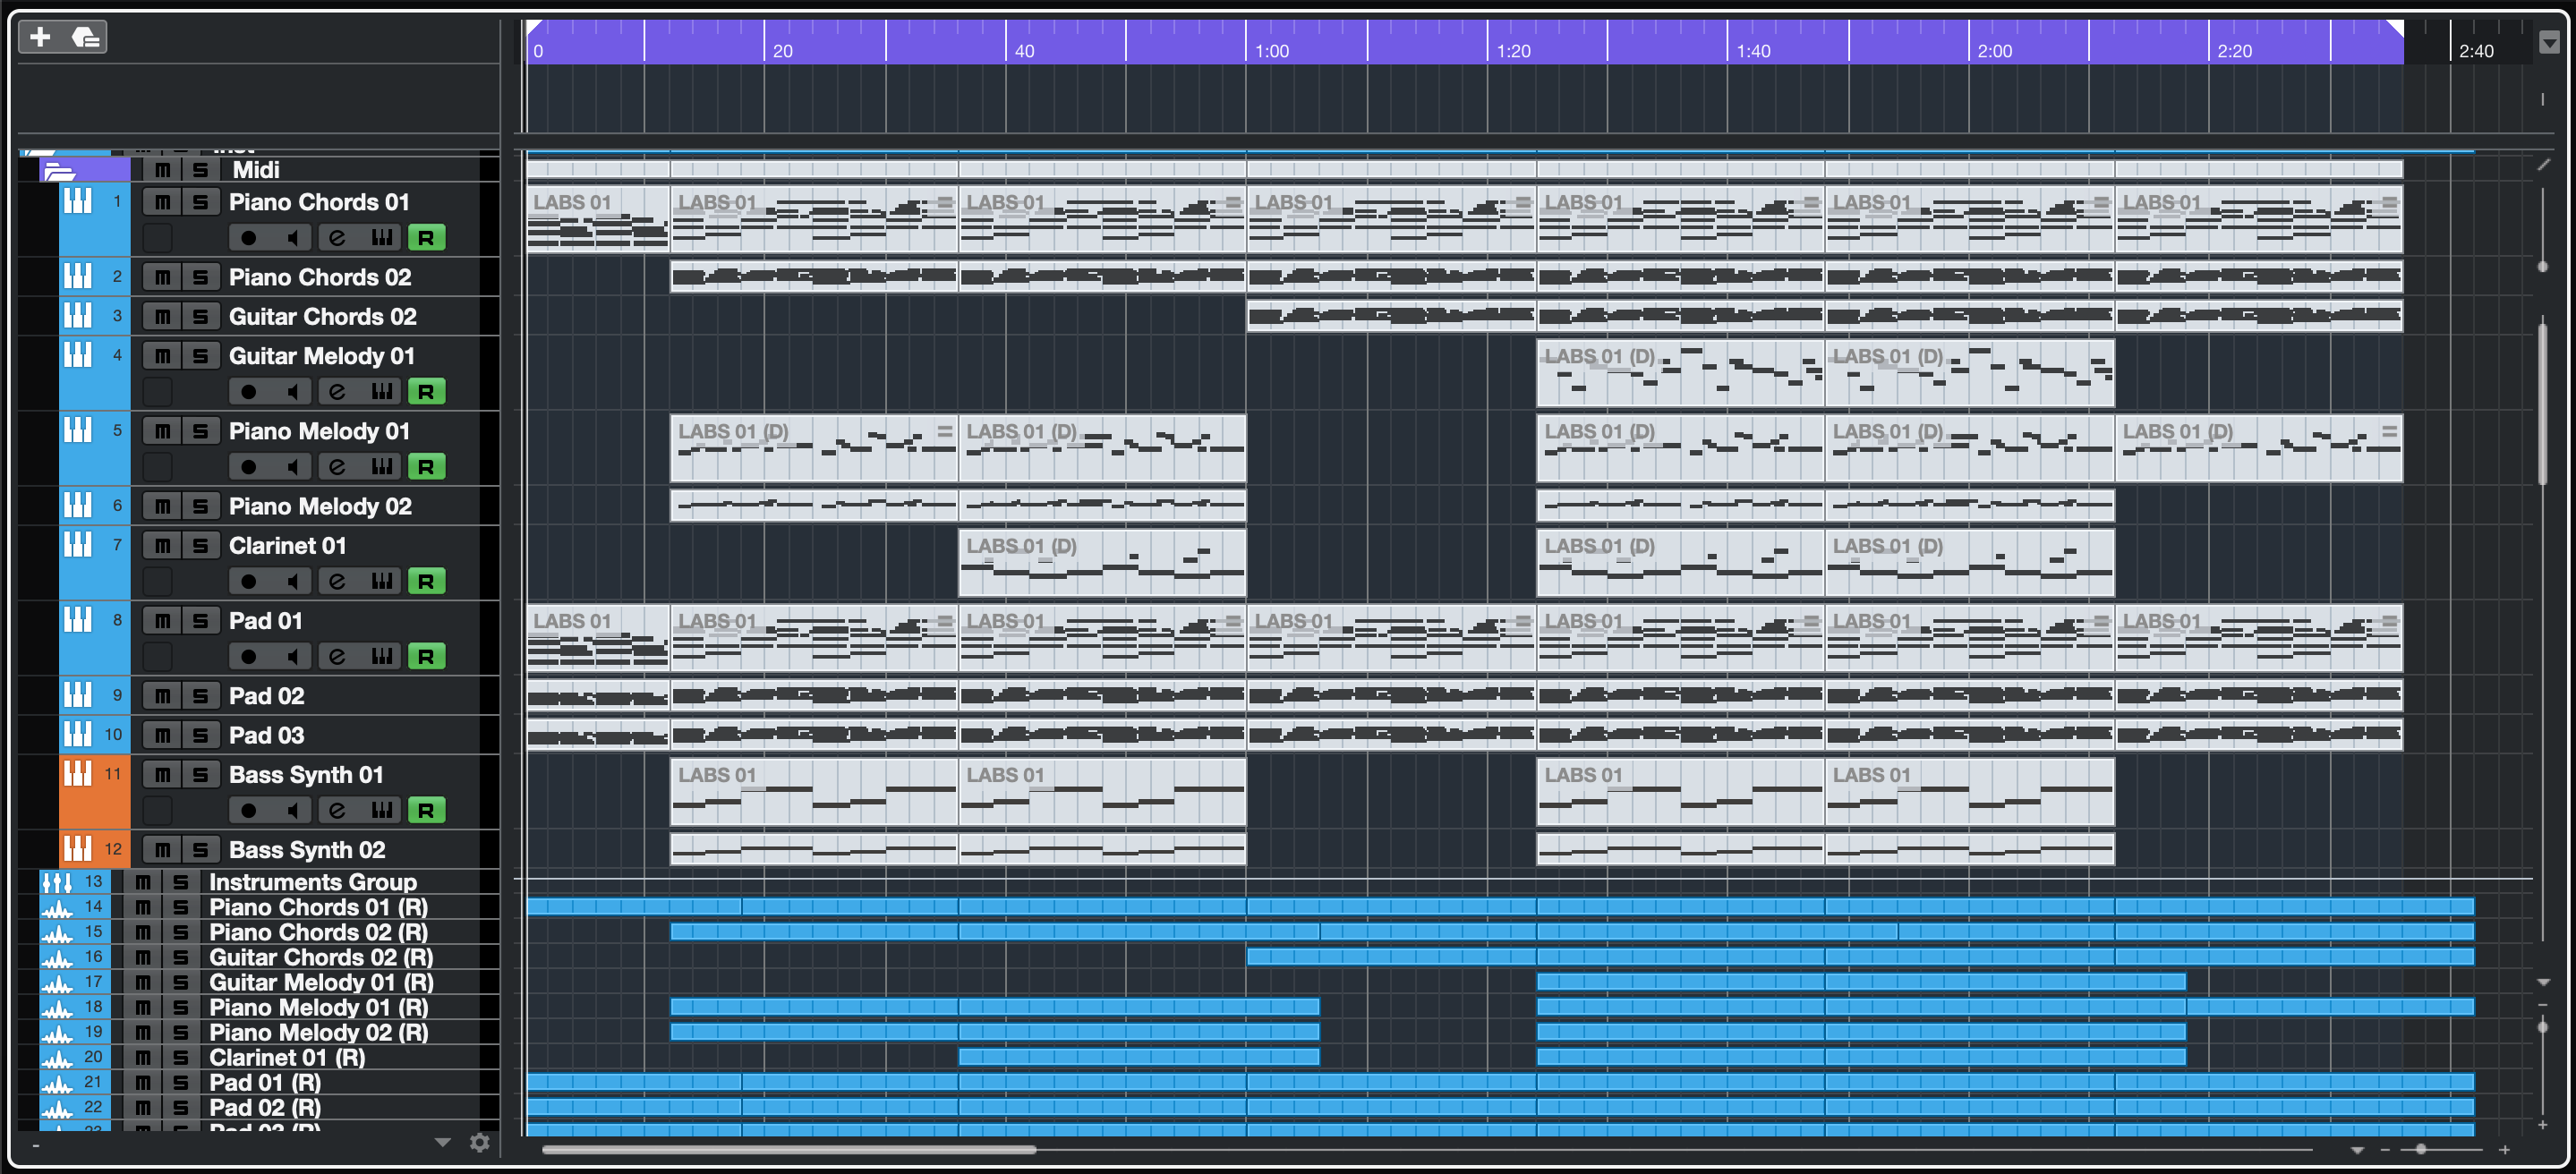
Task: Open the horizontal zoom presets dropdown arrow
Action: point(2357,1150)
